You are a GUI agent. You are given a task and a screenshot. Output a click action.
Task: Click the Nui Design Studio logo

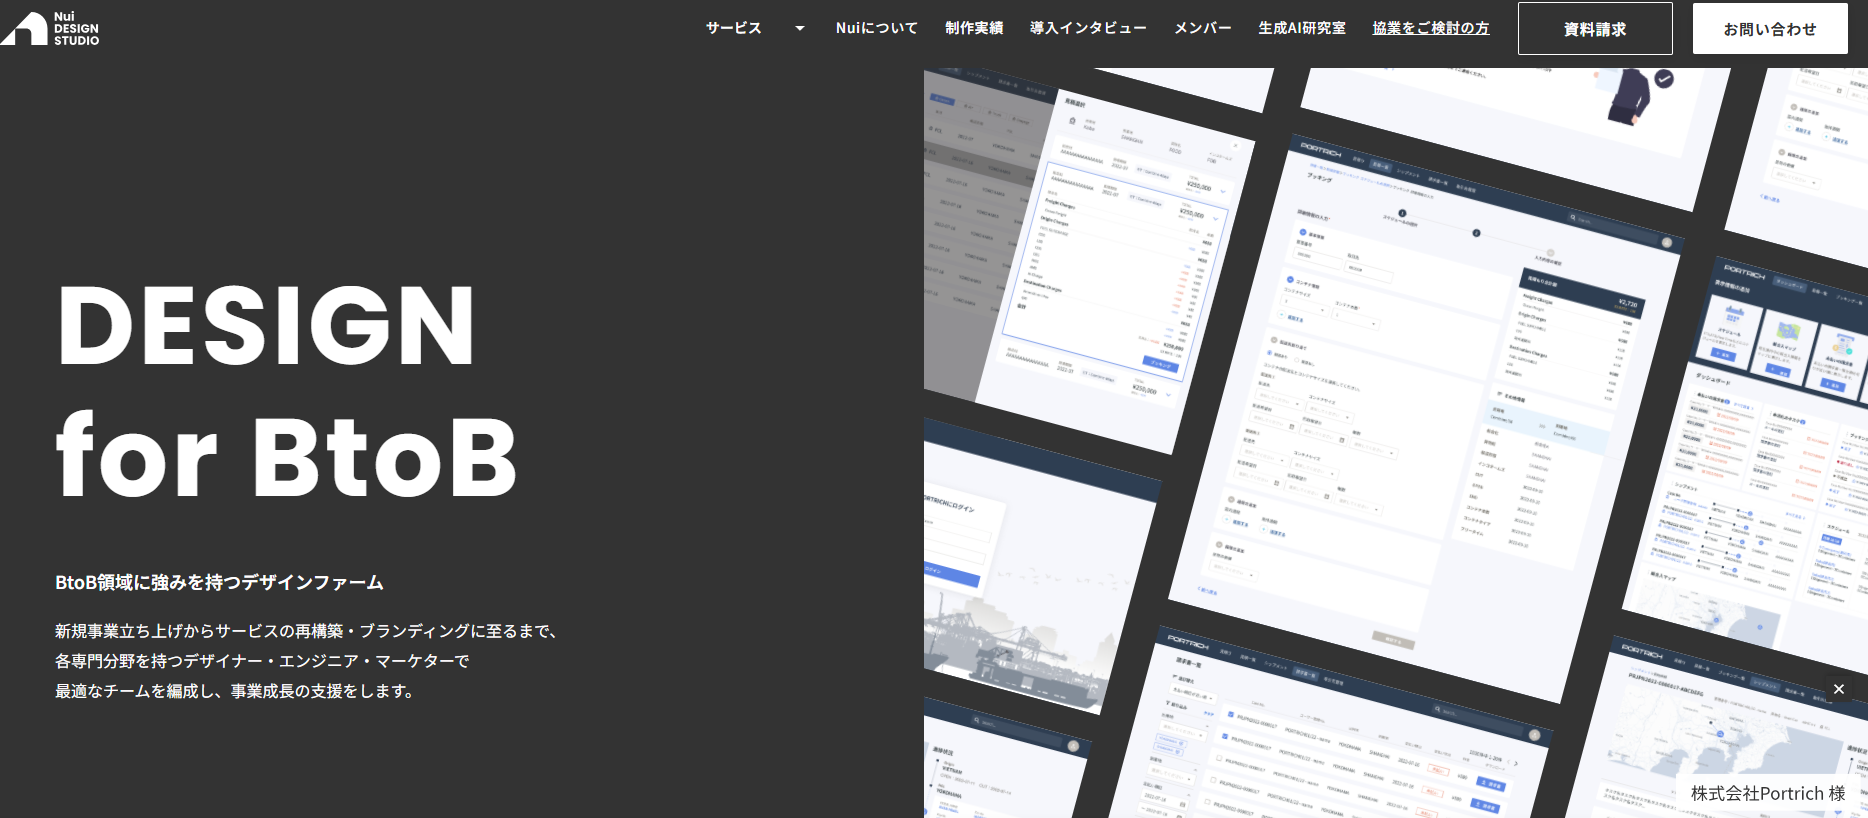50,28
